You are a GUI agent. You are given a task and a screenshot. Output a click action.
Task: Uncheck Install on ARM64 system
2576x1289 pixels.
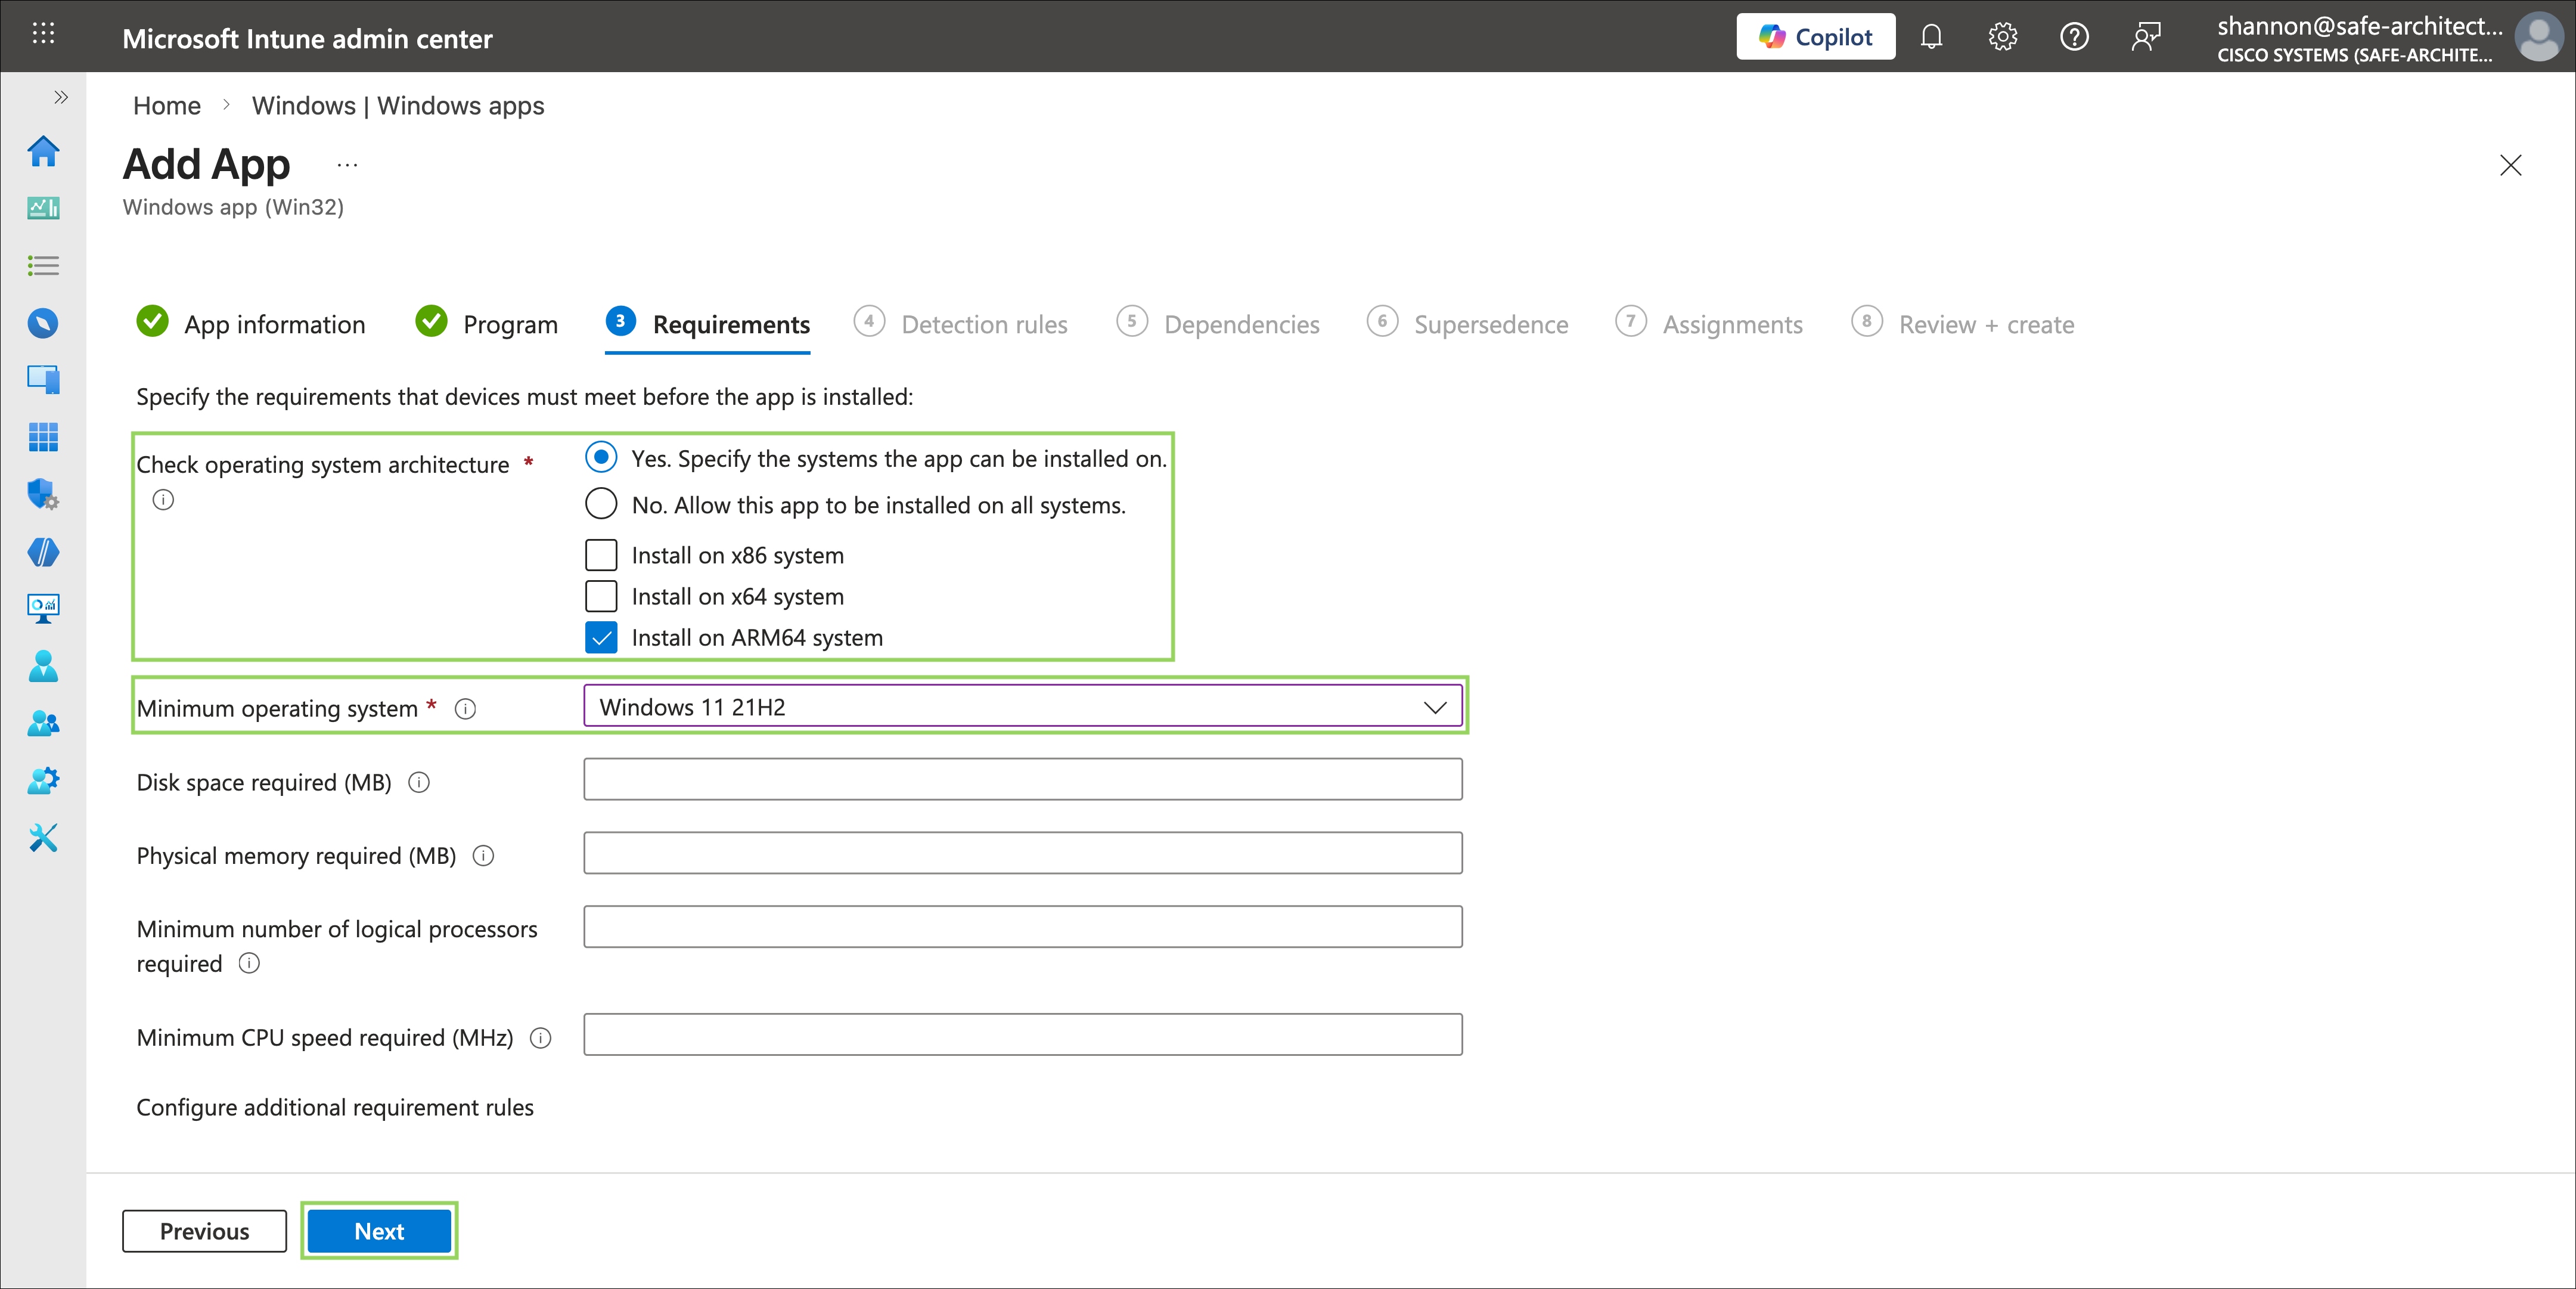[601, 638]
